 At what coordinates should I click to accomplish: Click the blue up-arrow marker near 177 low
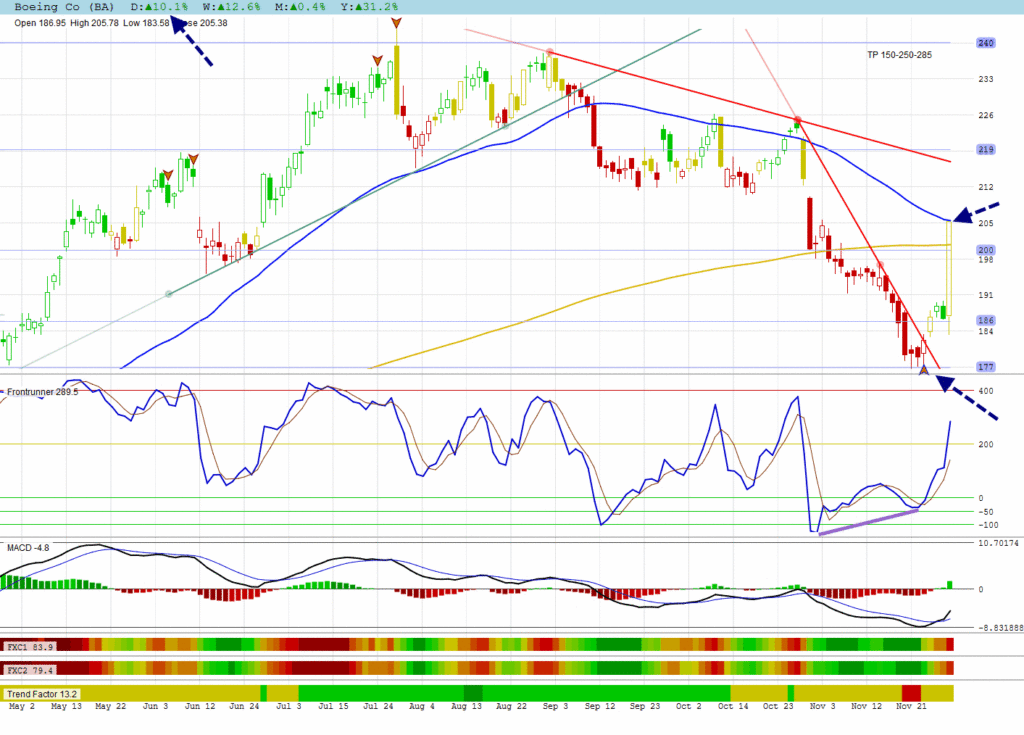924,370
